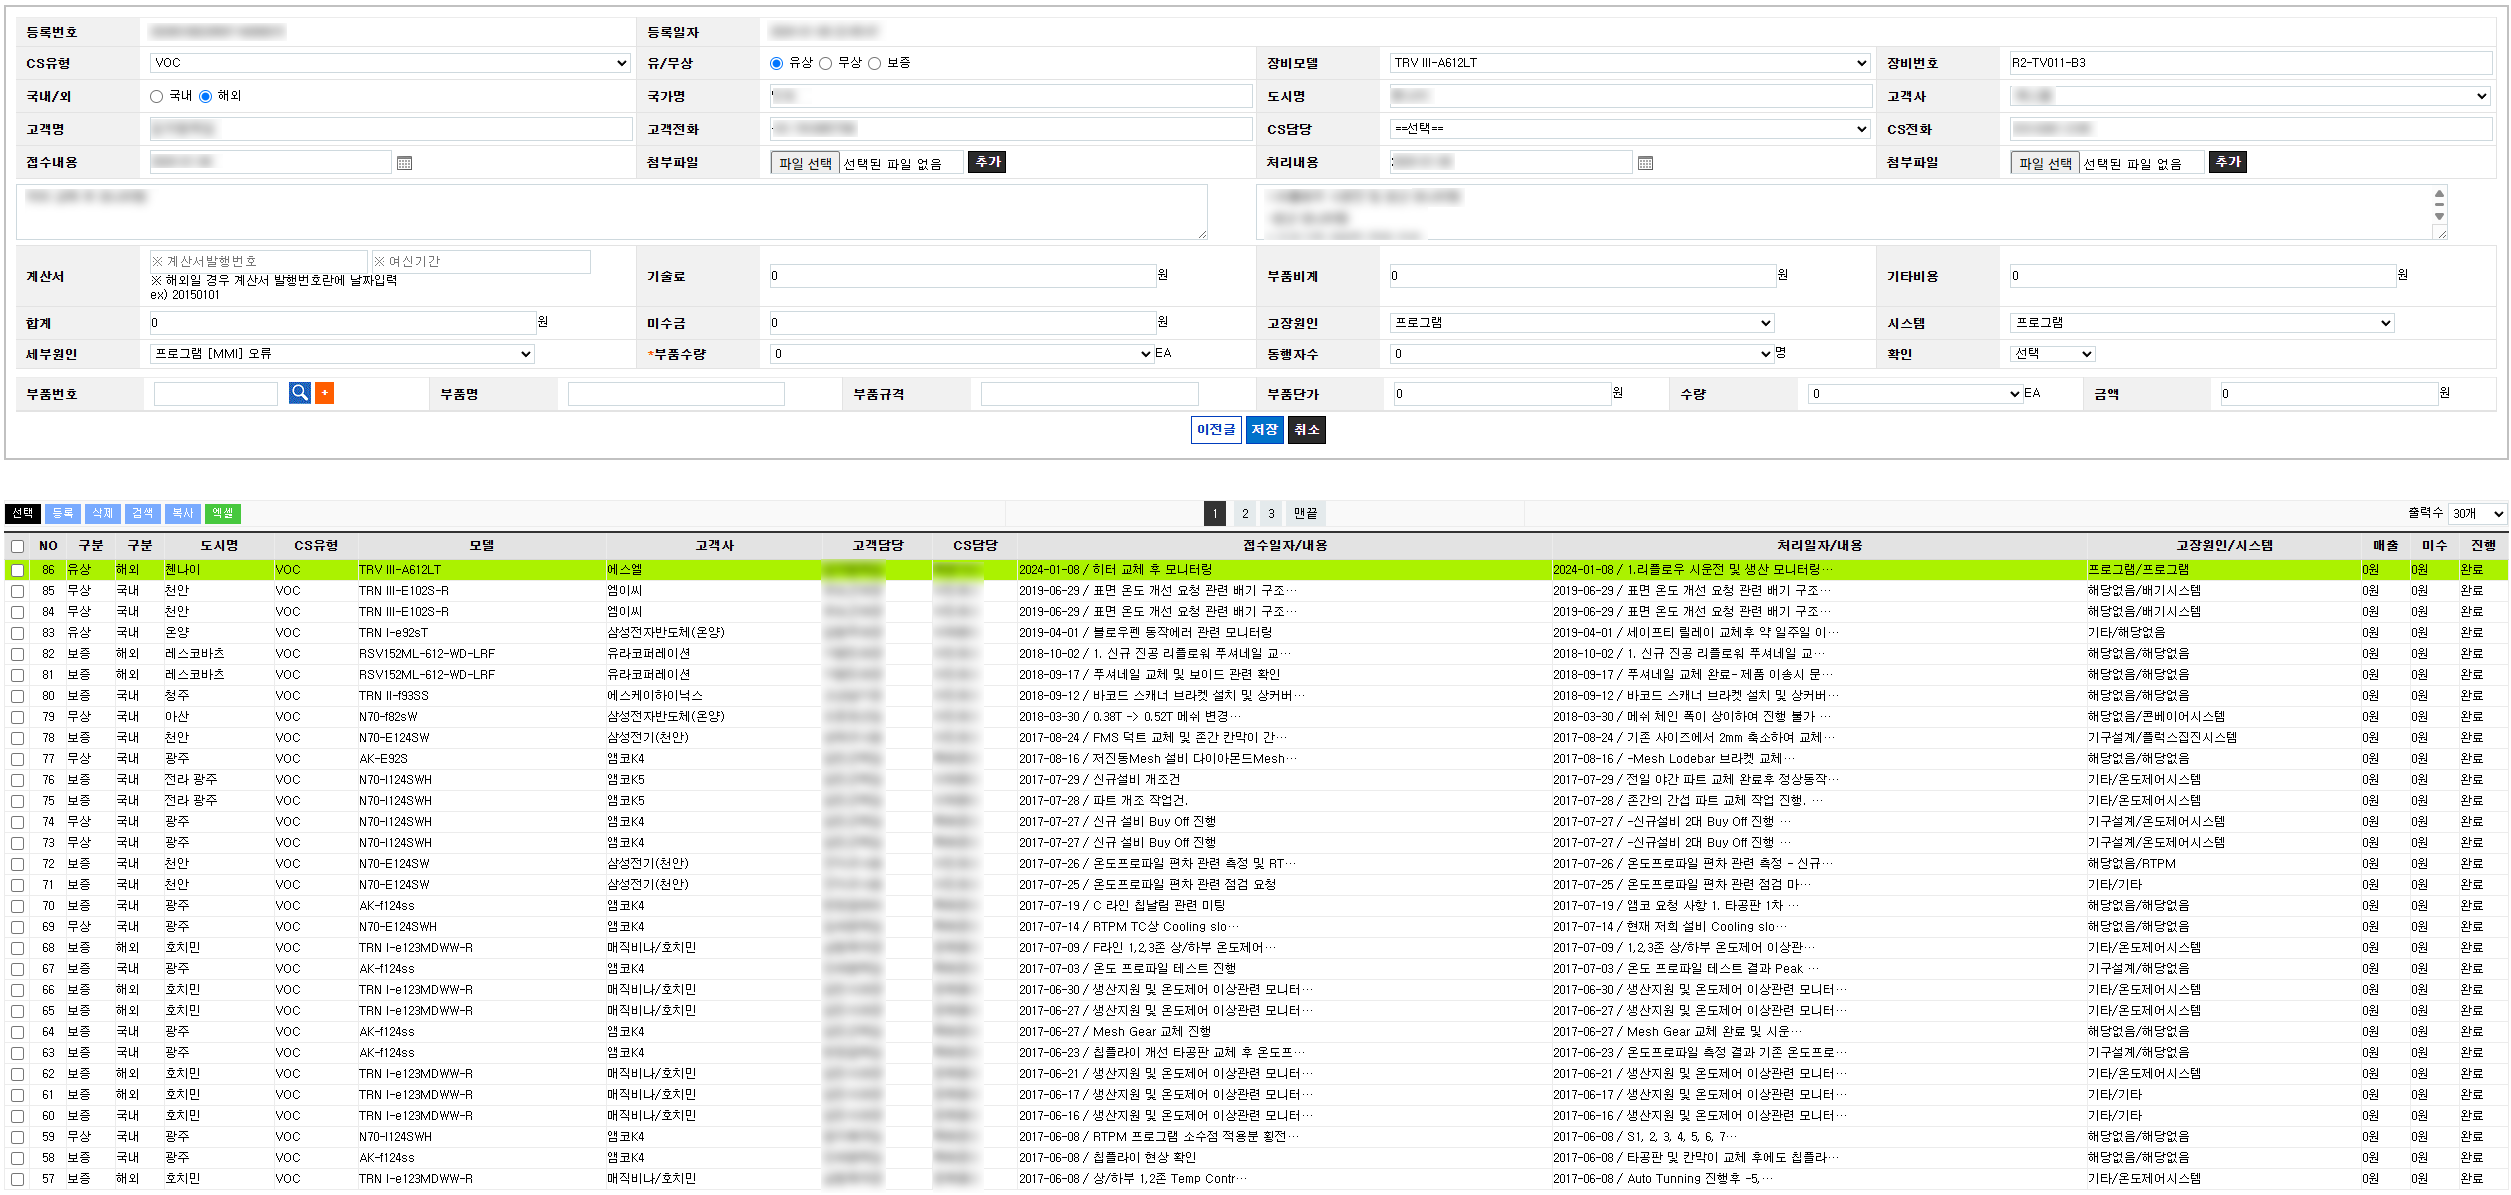2511x1195 pixels.
Task: Jump to last page with 맨끝
Action: tap(1305, 513)
